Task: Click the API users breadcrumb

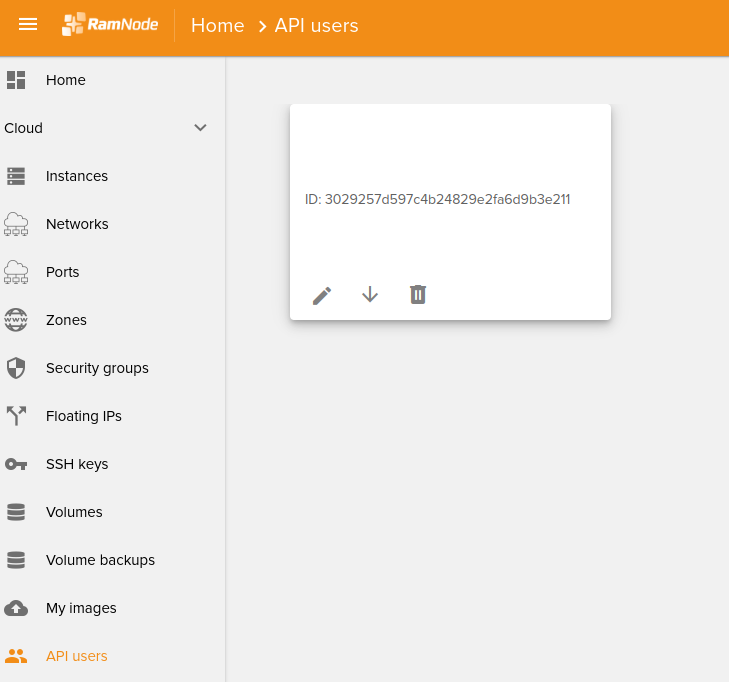Action: [316, 26]
